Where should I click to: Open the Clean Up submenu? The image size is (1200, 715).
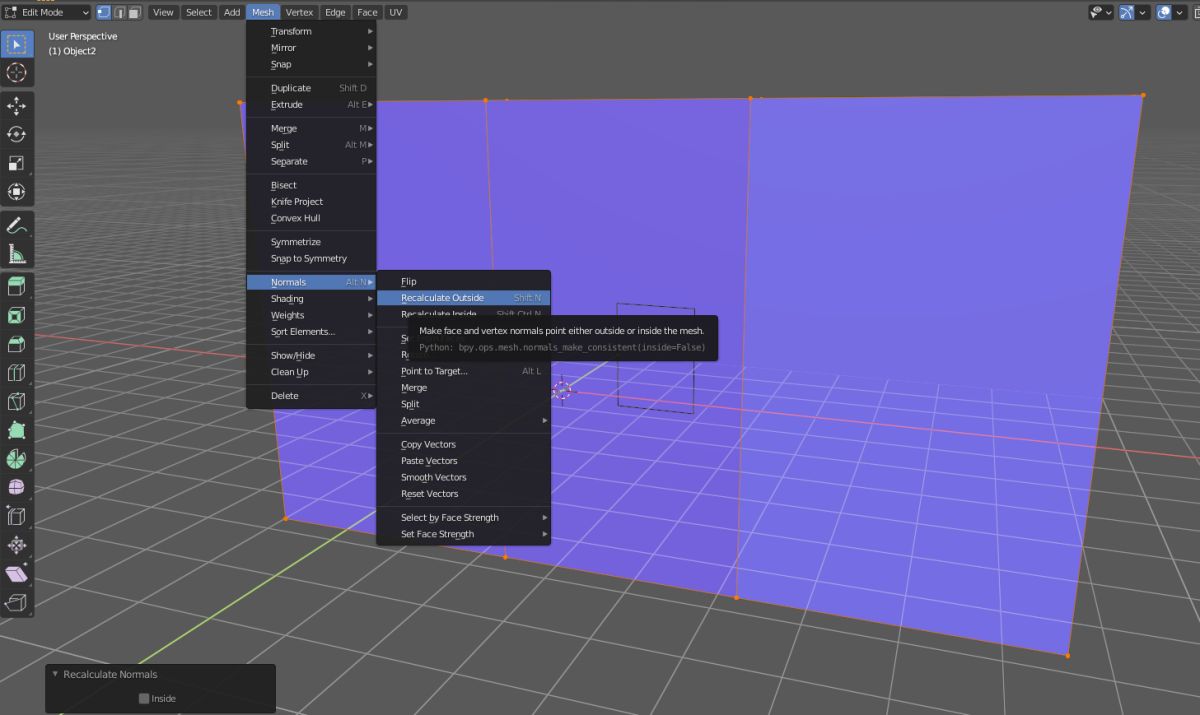[x=311, y=371]
